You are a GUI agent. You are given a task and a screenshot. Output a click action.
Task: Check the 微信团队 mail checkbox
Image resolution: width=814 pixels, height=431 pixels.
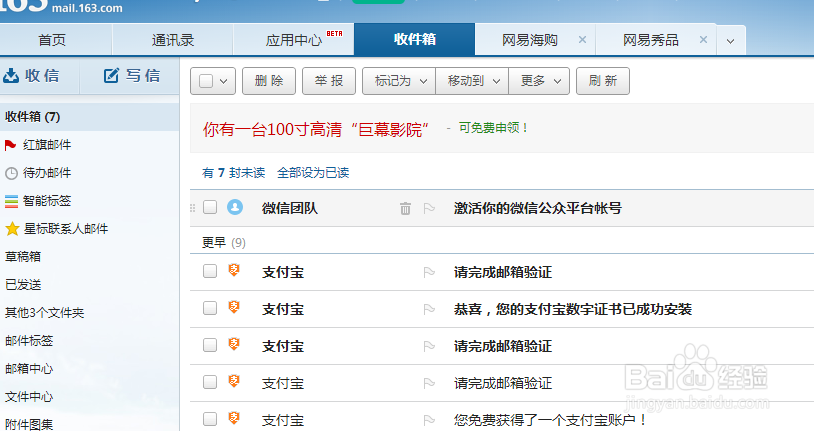pyautogui.click(x=210, y=207)
